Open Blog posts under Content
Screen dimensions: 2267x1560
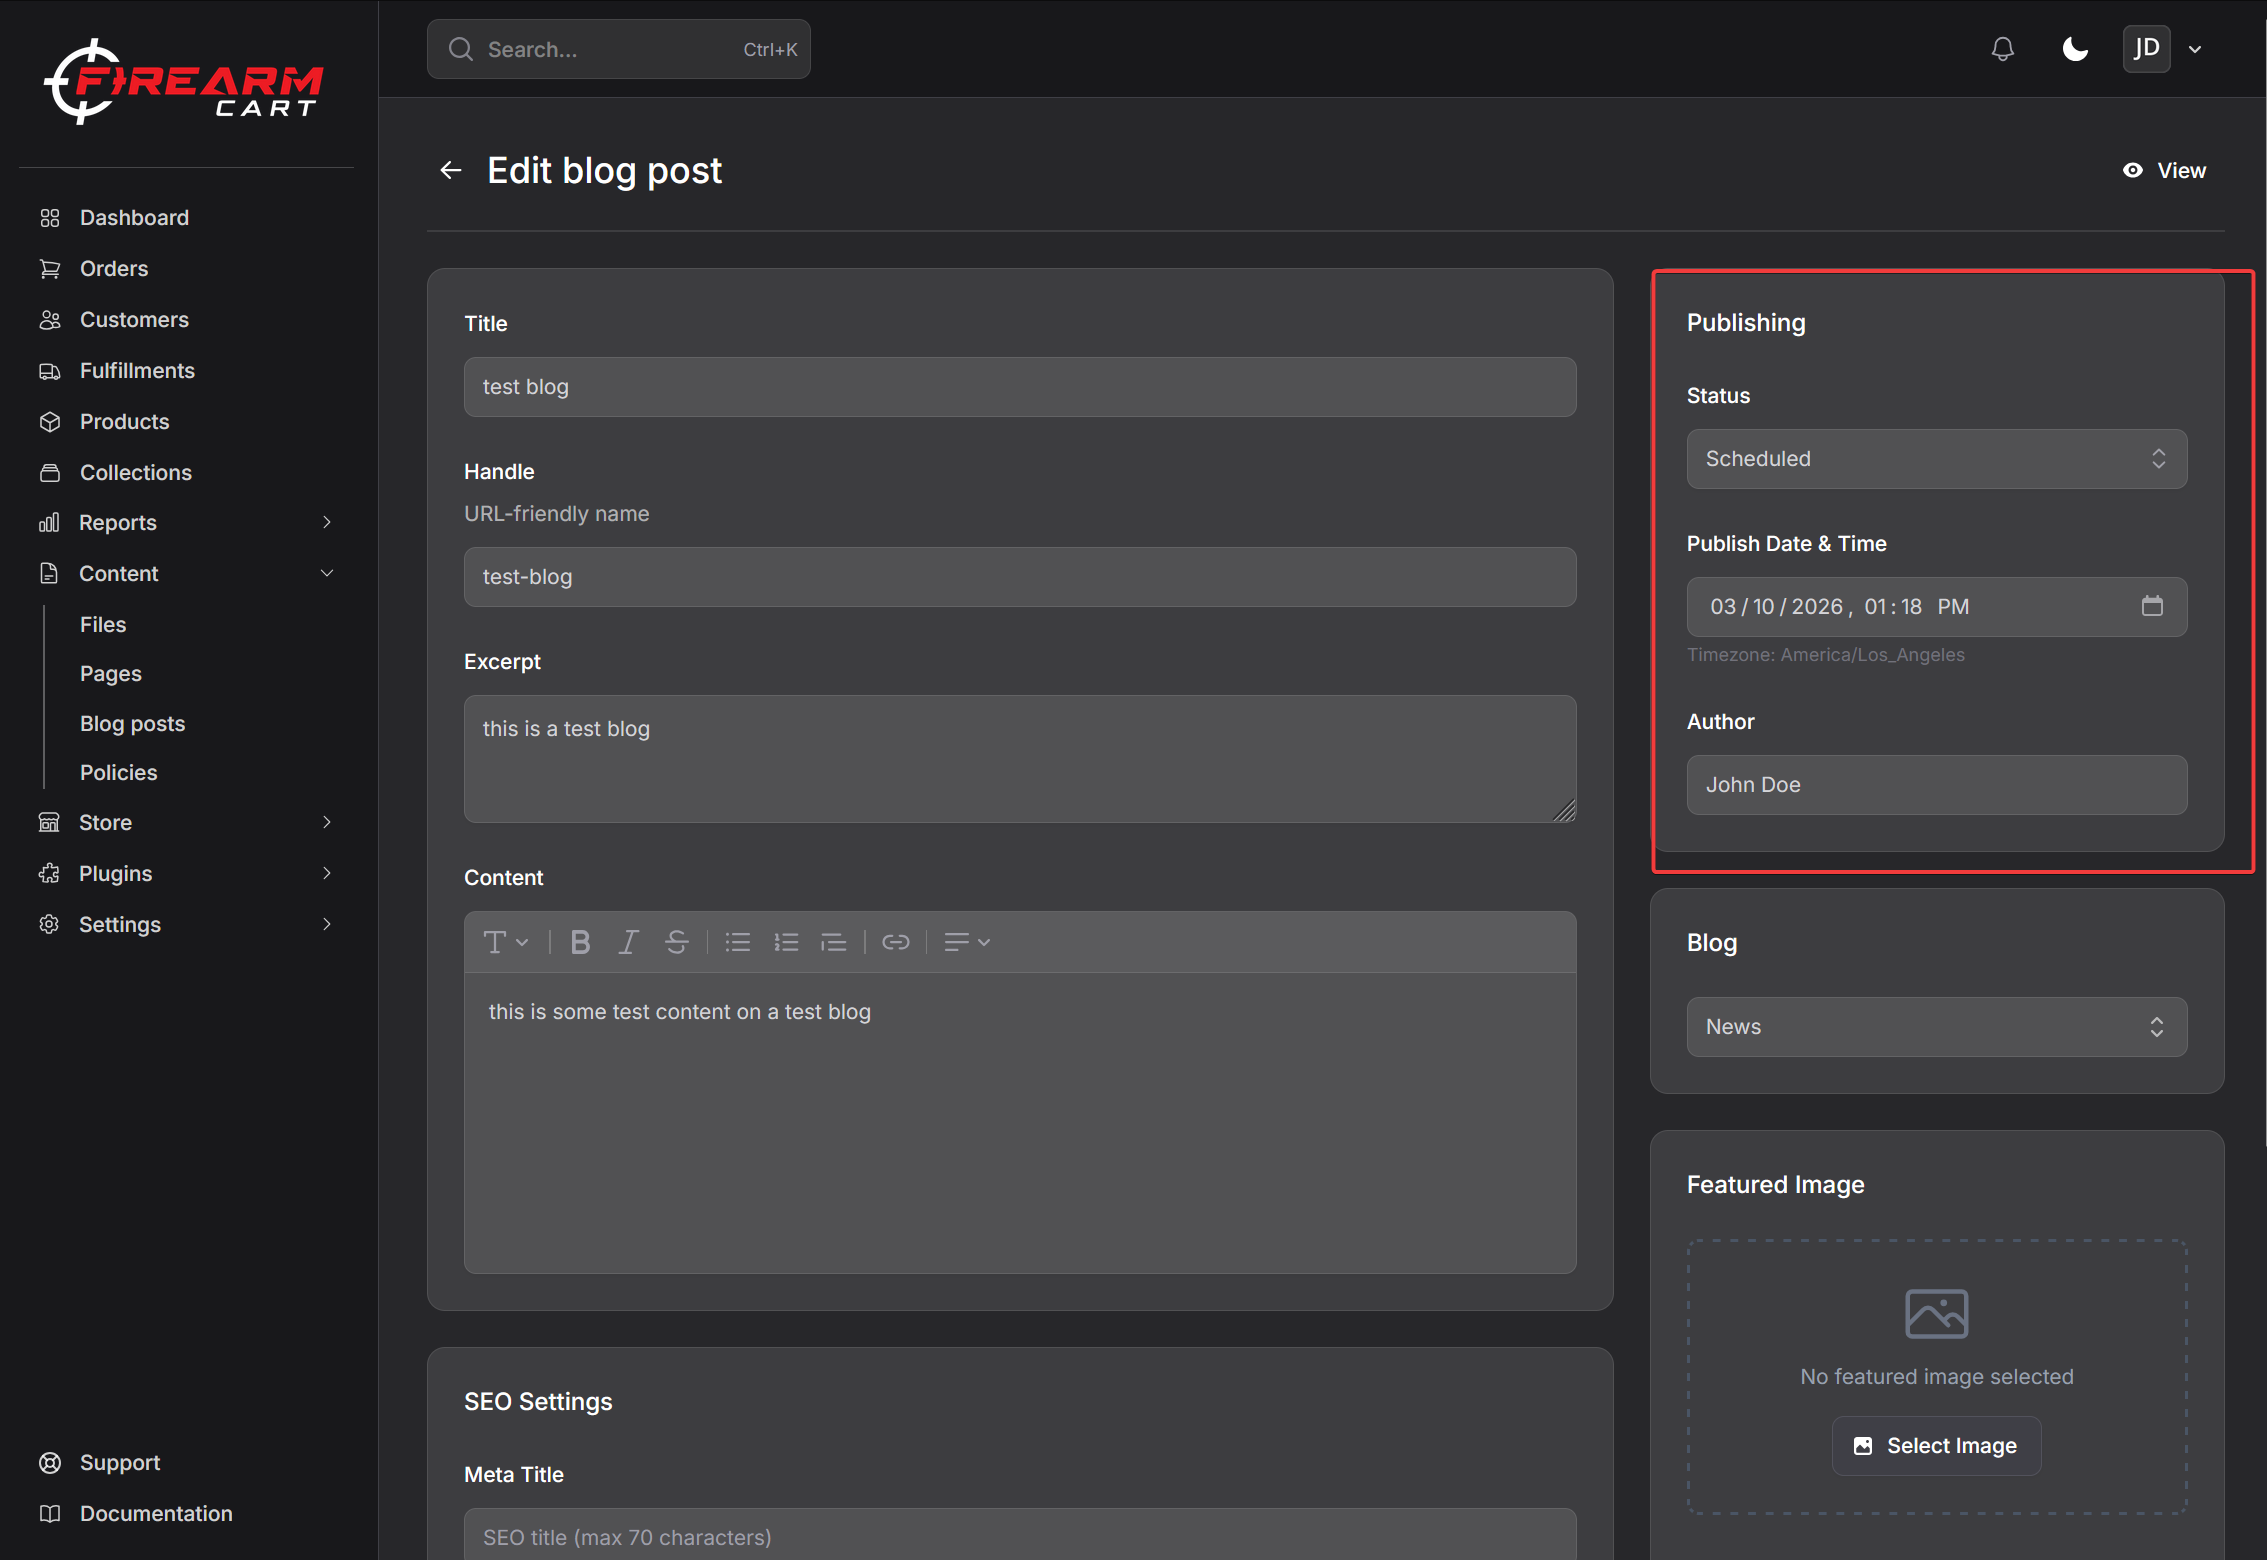[x=132, y=723]
